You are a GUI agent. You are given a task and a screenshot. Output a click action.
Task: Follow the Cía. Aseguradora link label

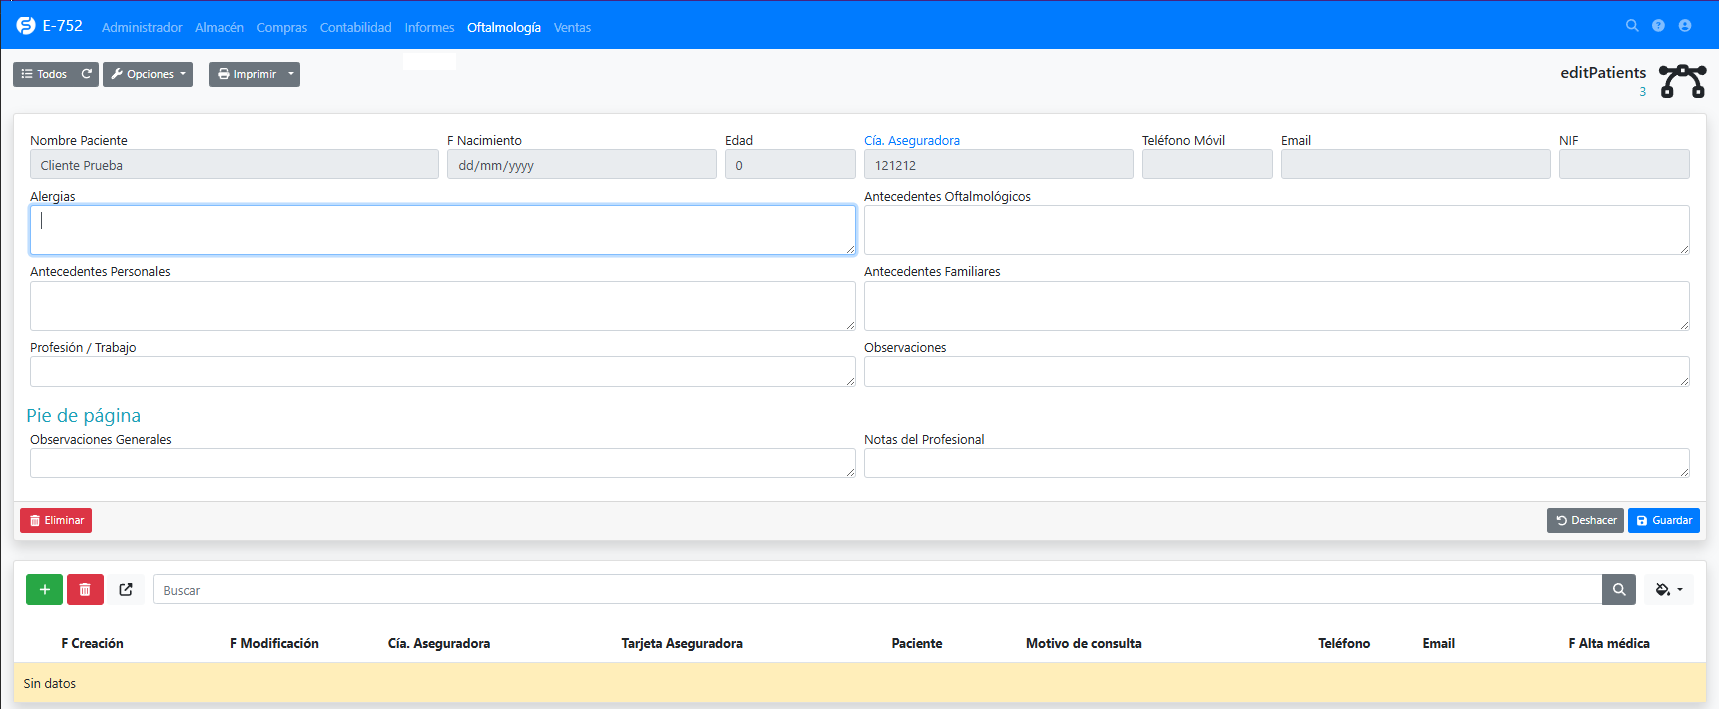pyautogui.click(x=911, y=141)
